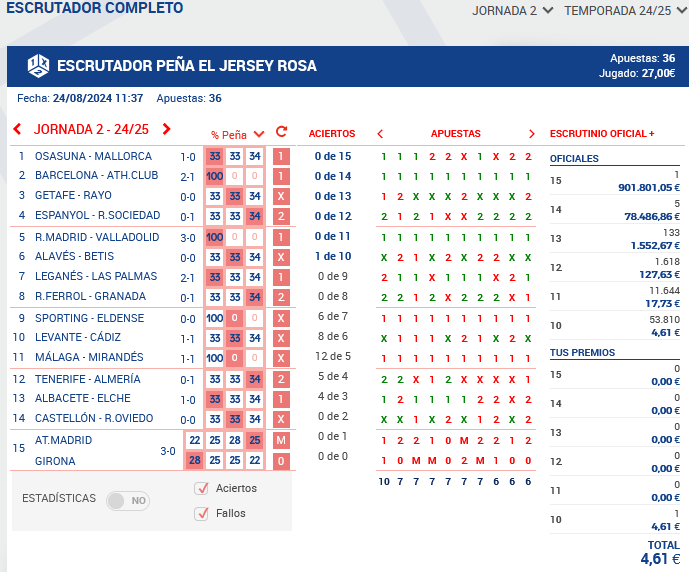
Task: Select result 1 for R.Madrid - Valladolid
Action: tap(281, 237)
